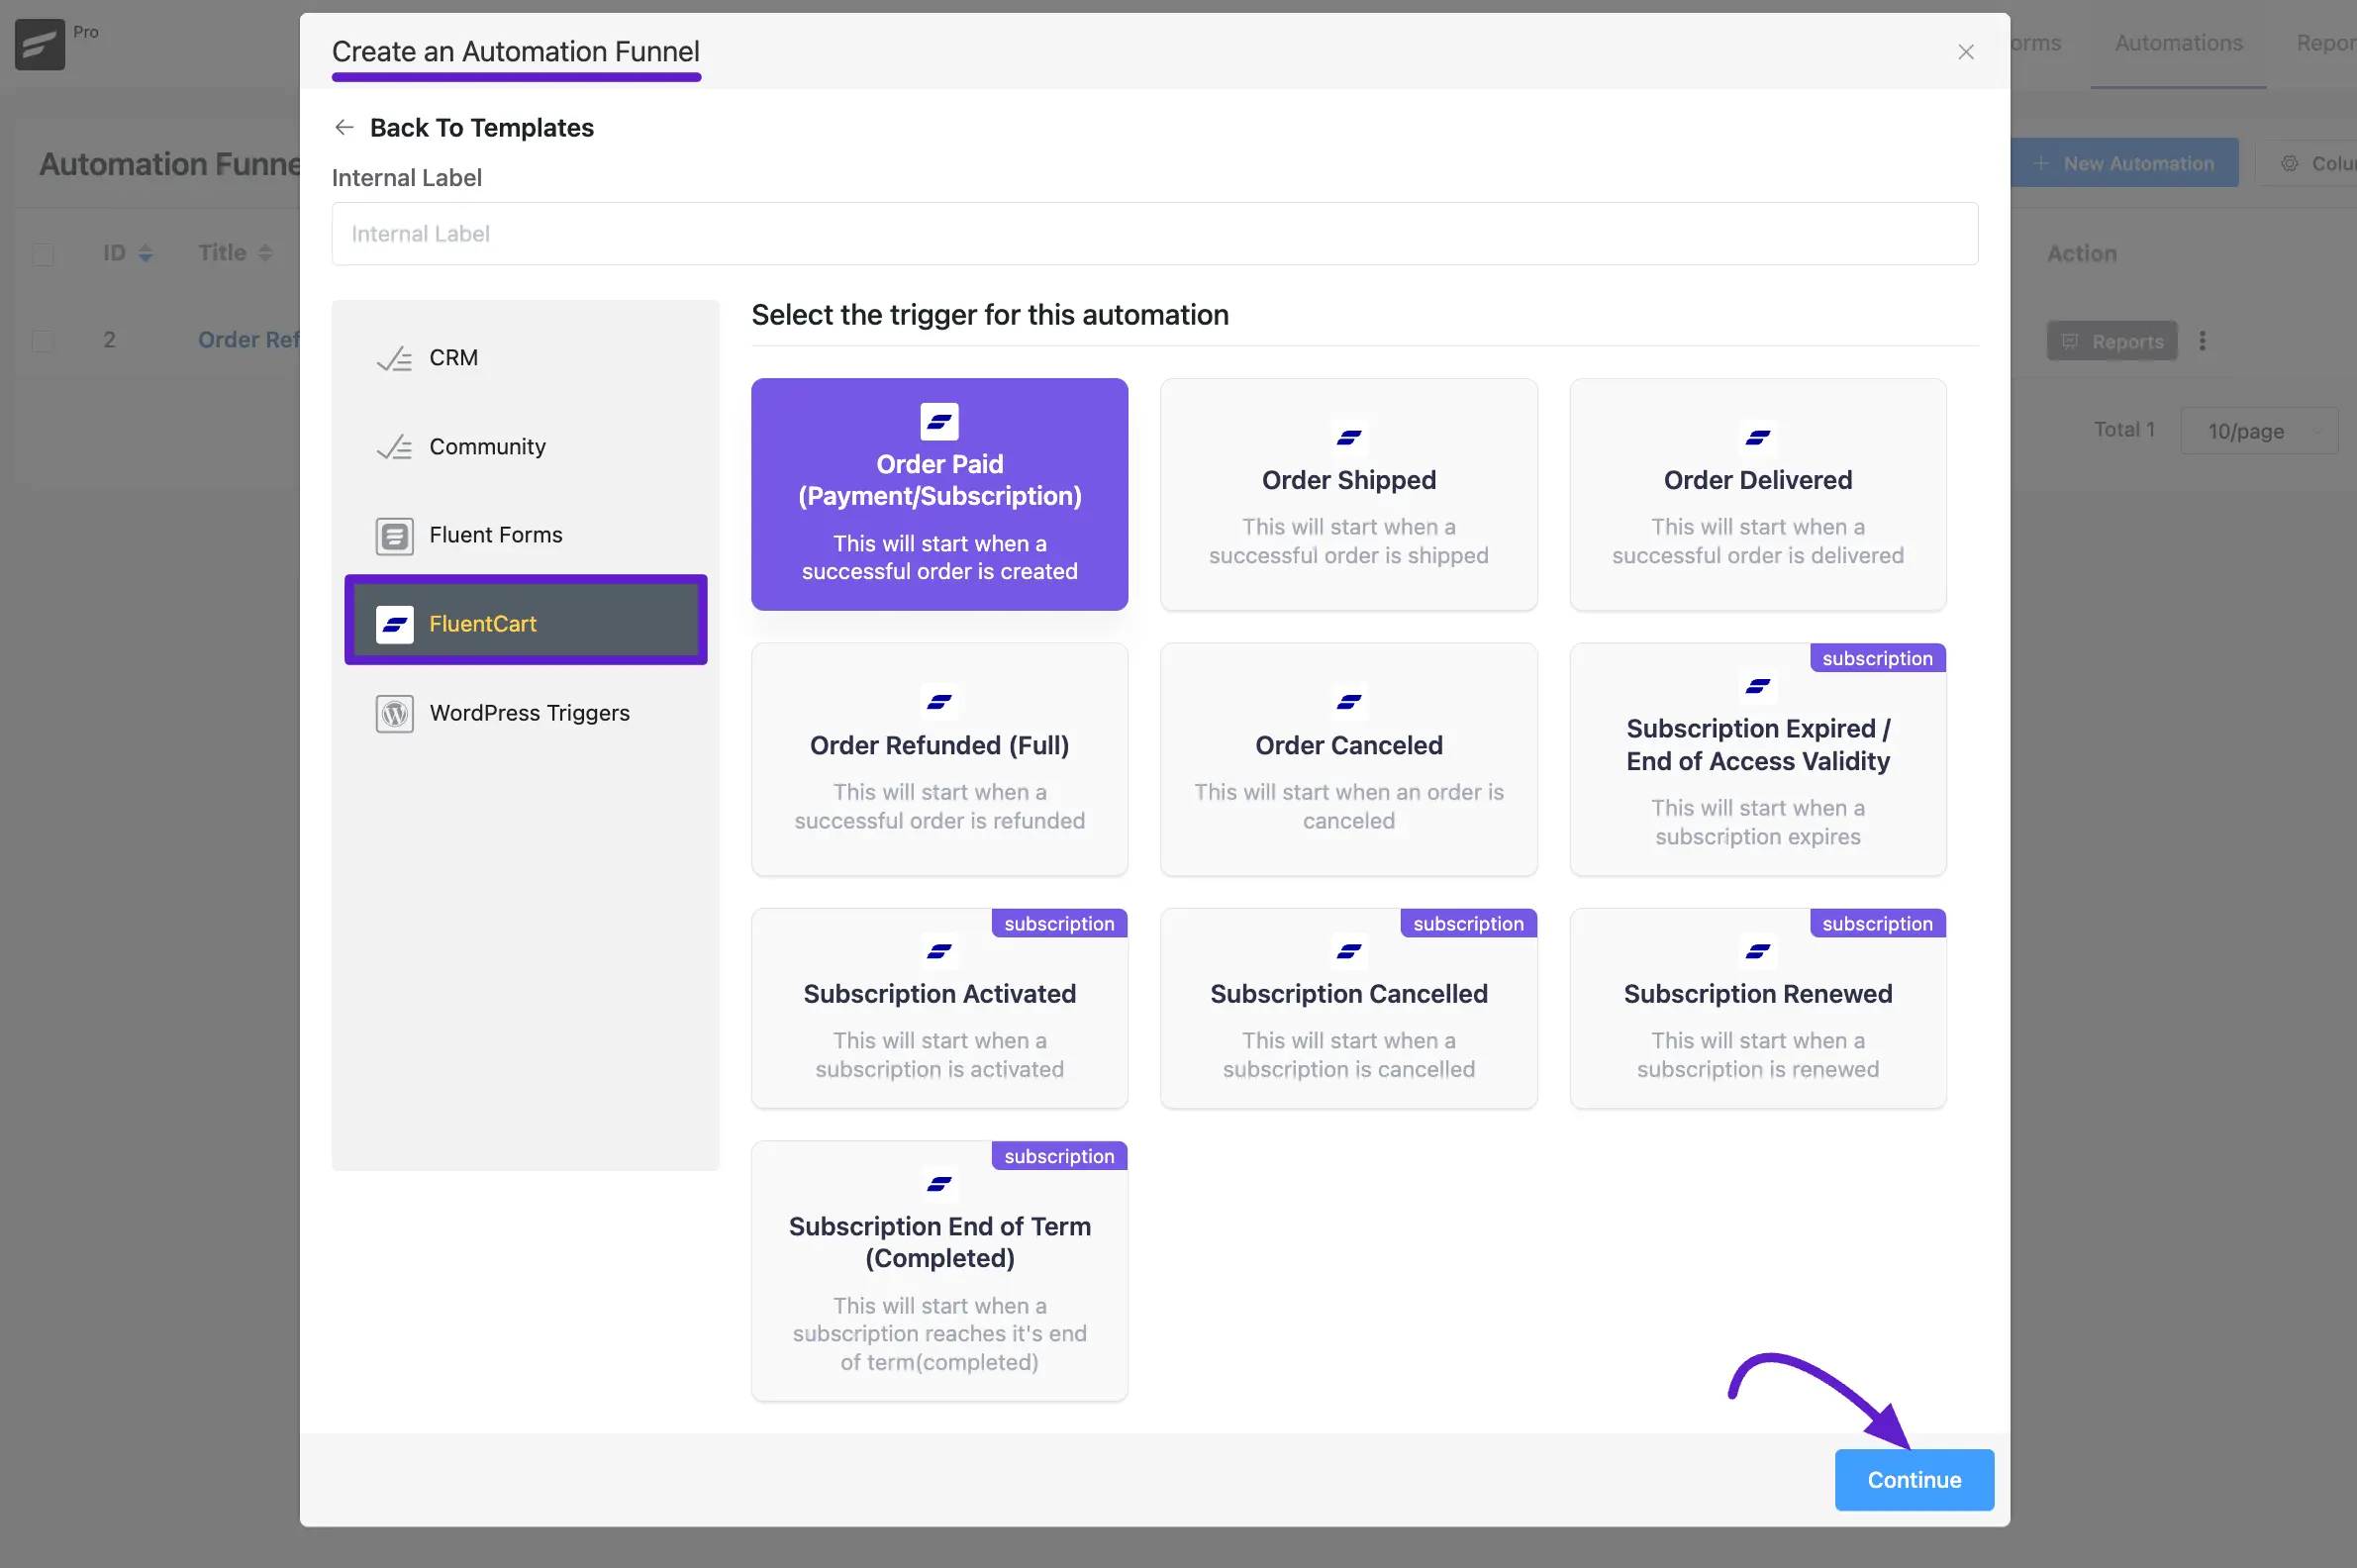Click the FluentCRM logo at top left
This screenshot has height=1568, width=2357.
tap(40, 44)
